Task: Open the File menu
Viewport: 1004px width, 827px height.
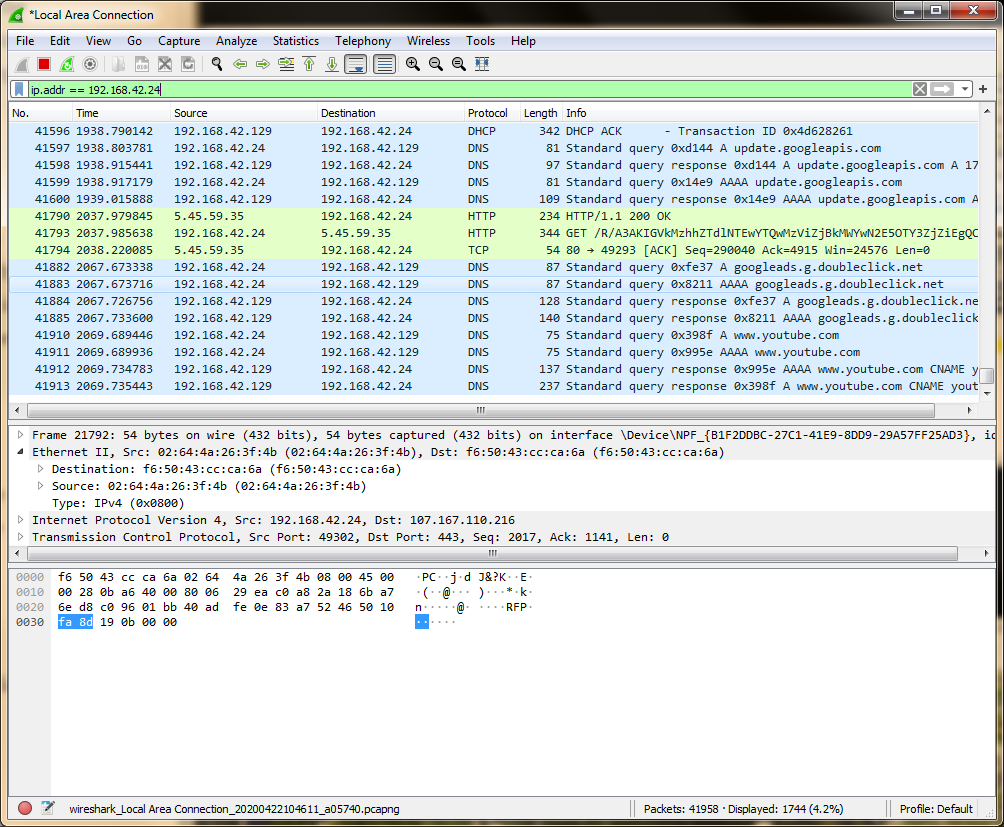Action: 25,41
